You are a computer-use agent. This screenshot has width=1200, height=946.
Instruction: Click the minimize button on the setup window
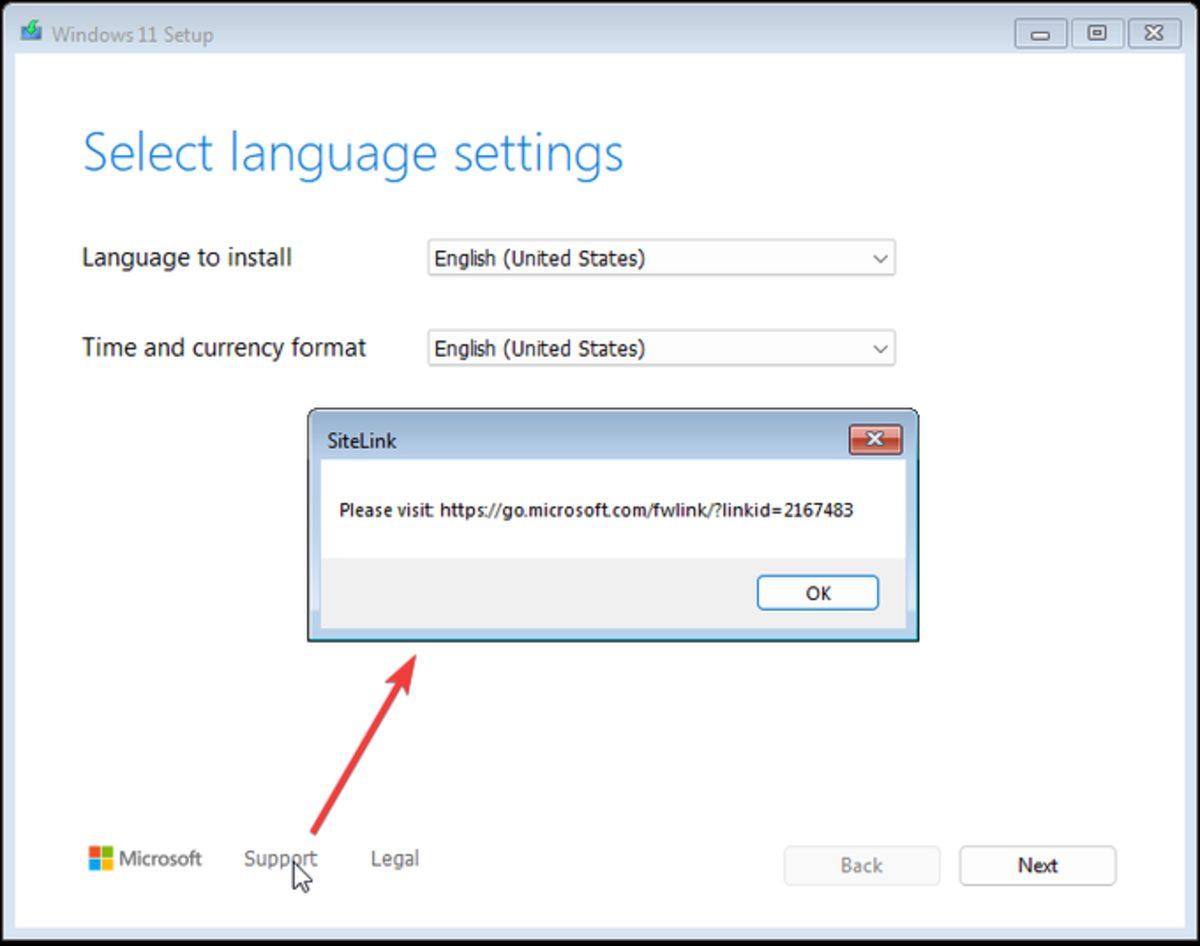1039,33
